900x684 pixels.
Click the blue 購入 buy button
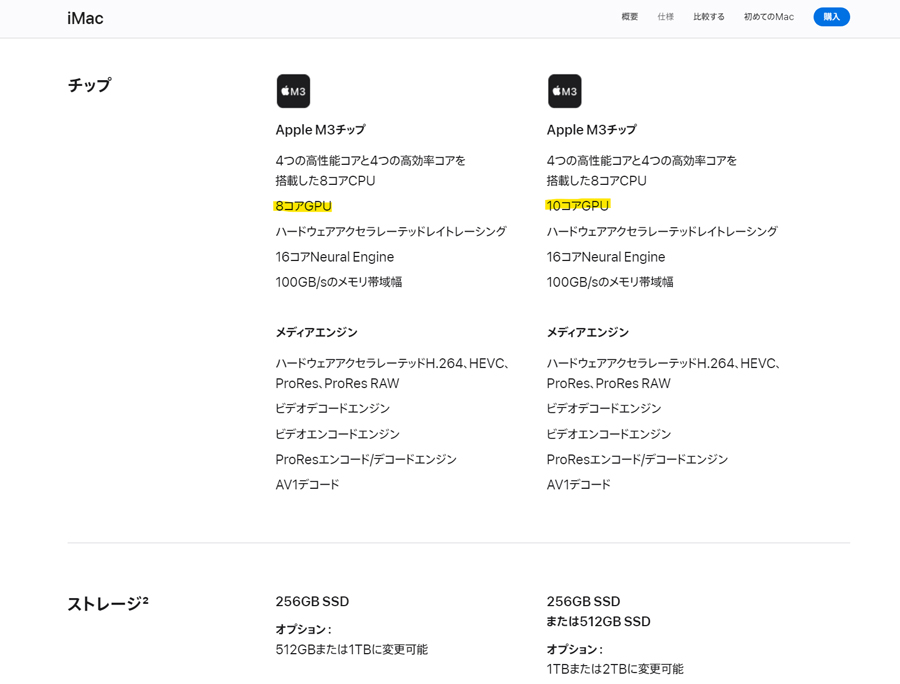(x=831, y=17)
